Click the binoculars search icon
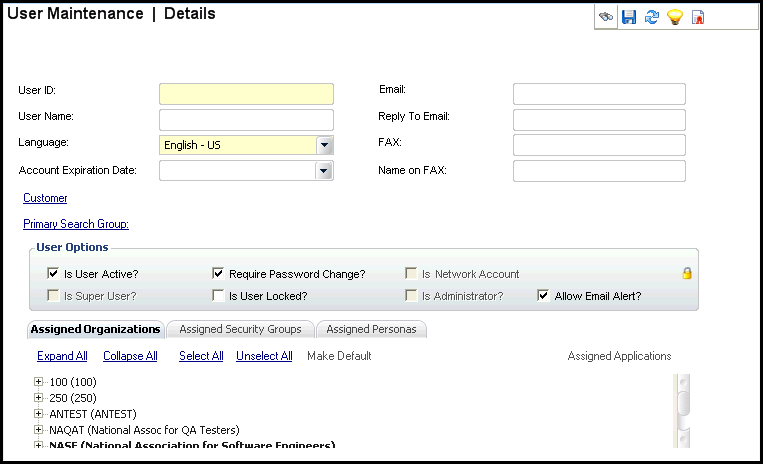Screen dimensions: 763x464 (x=606, y=17)
